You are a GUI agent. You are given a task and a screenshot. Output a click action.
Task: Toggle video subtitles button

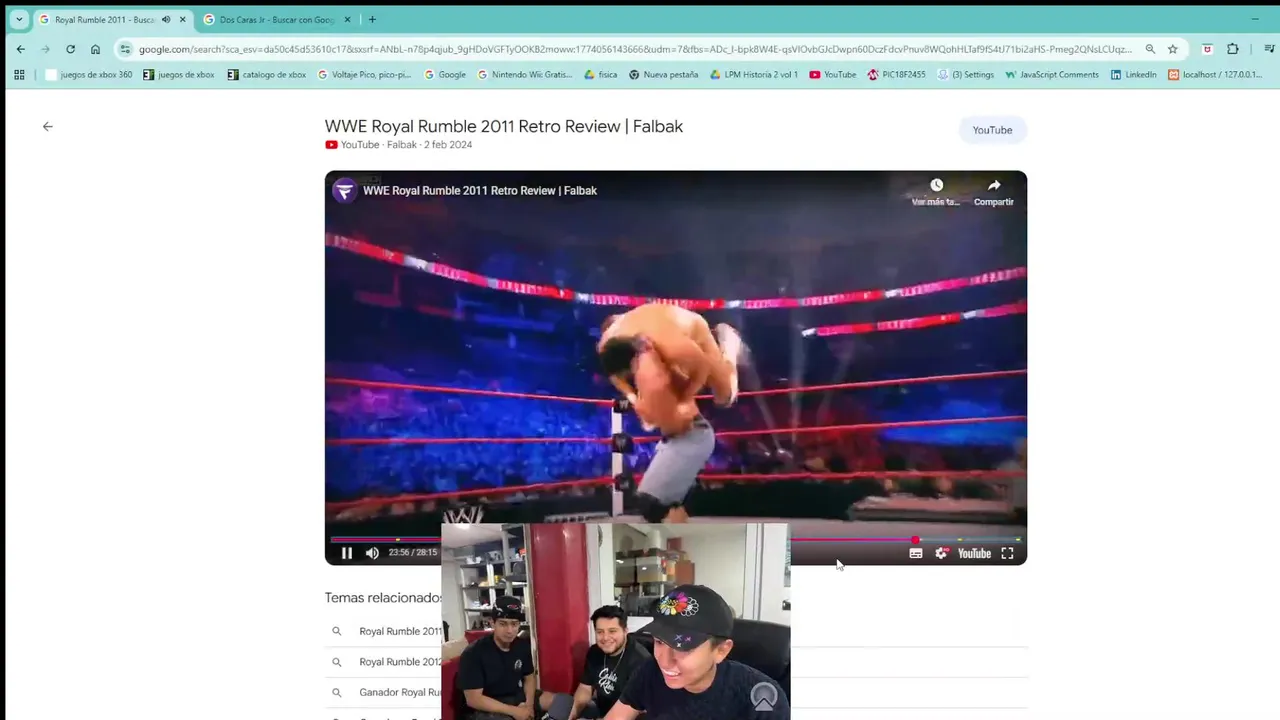pos(916,553)
